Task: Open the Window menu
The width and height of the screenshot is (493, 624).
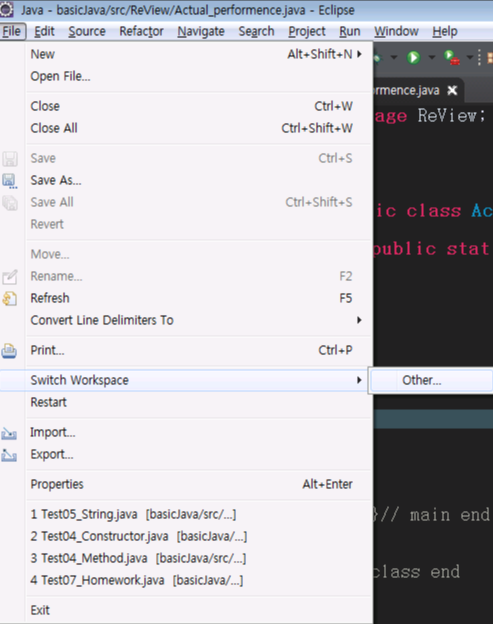Action: tap(396, 31)
